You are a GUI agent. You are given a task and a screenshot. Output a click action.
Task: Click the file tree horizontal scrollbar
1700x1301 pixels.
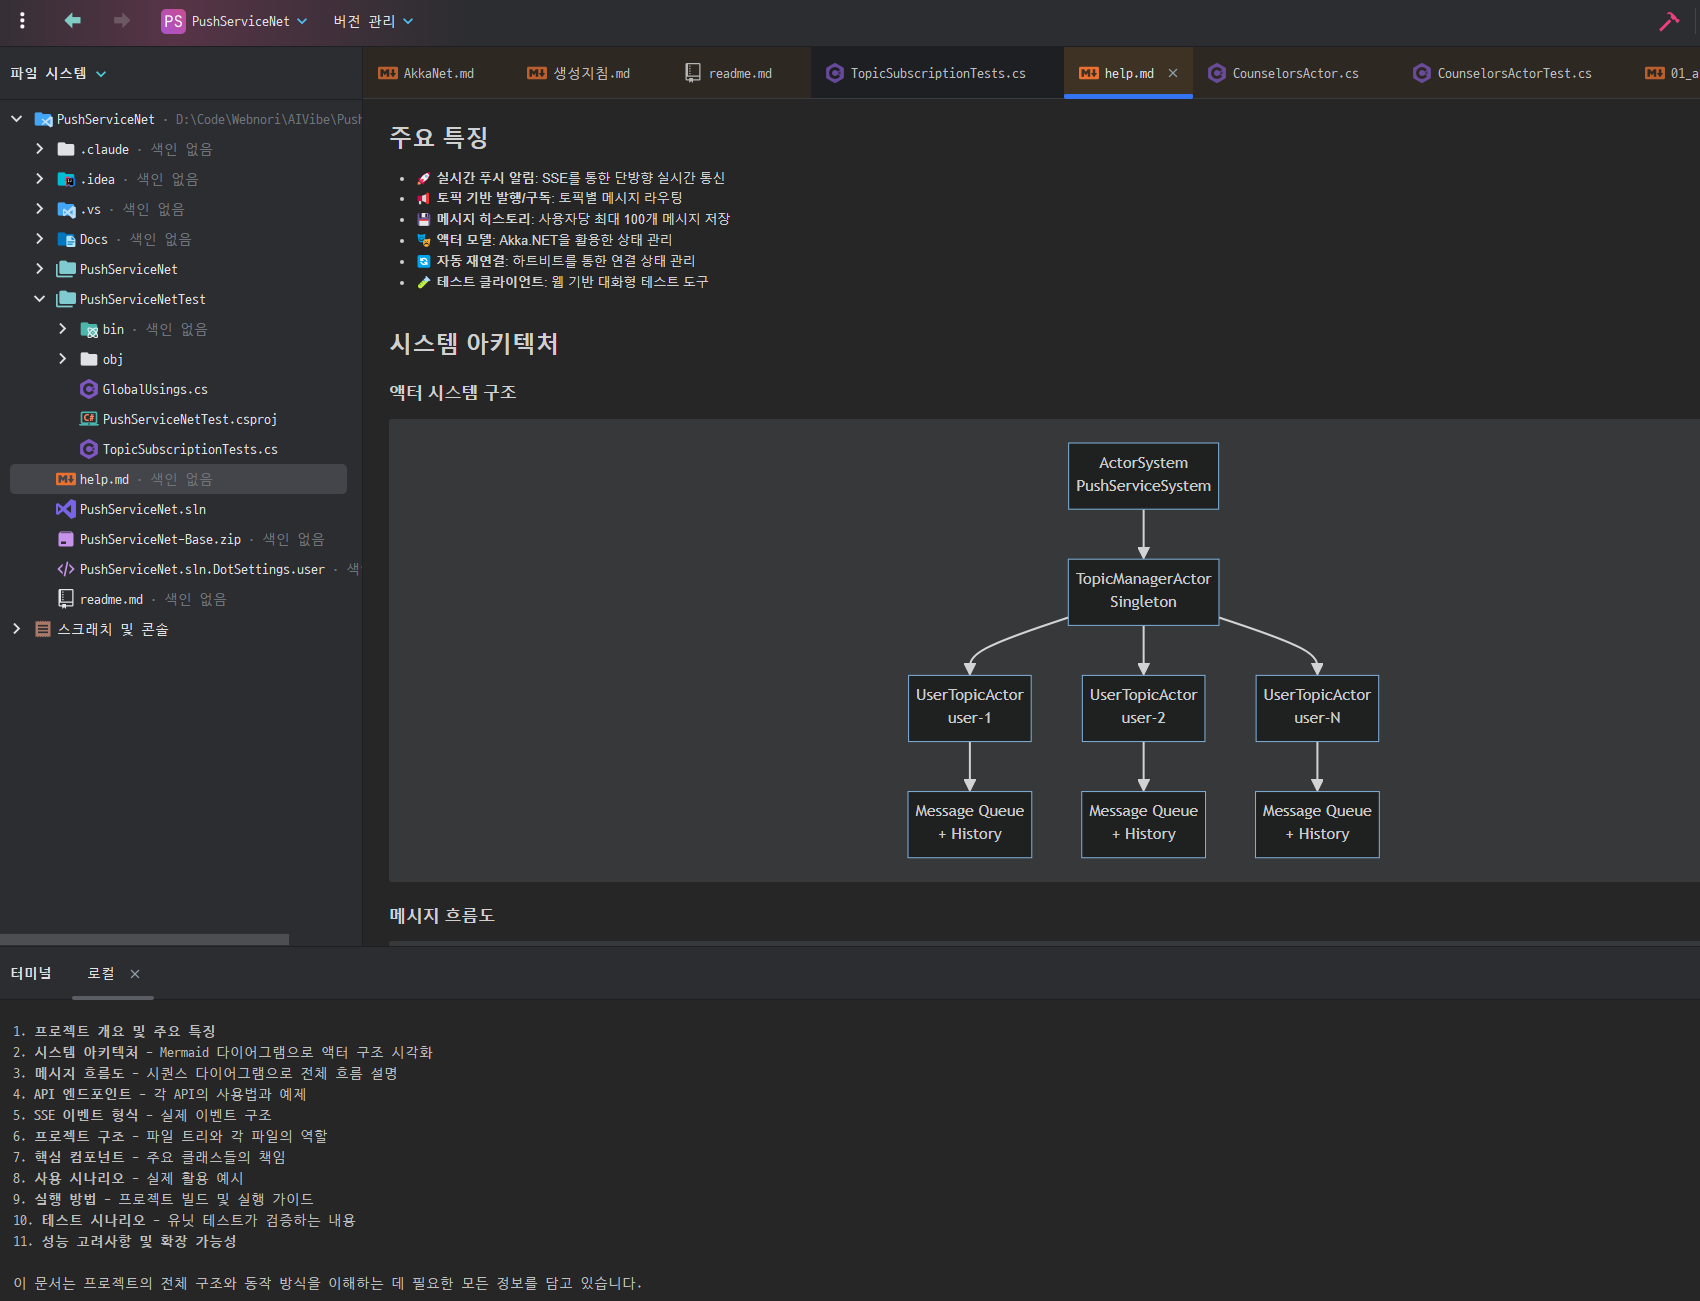(145, 939)
